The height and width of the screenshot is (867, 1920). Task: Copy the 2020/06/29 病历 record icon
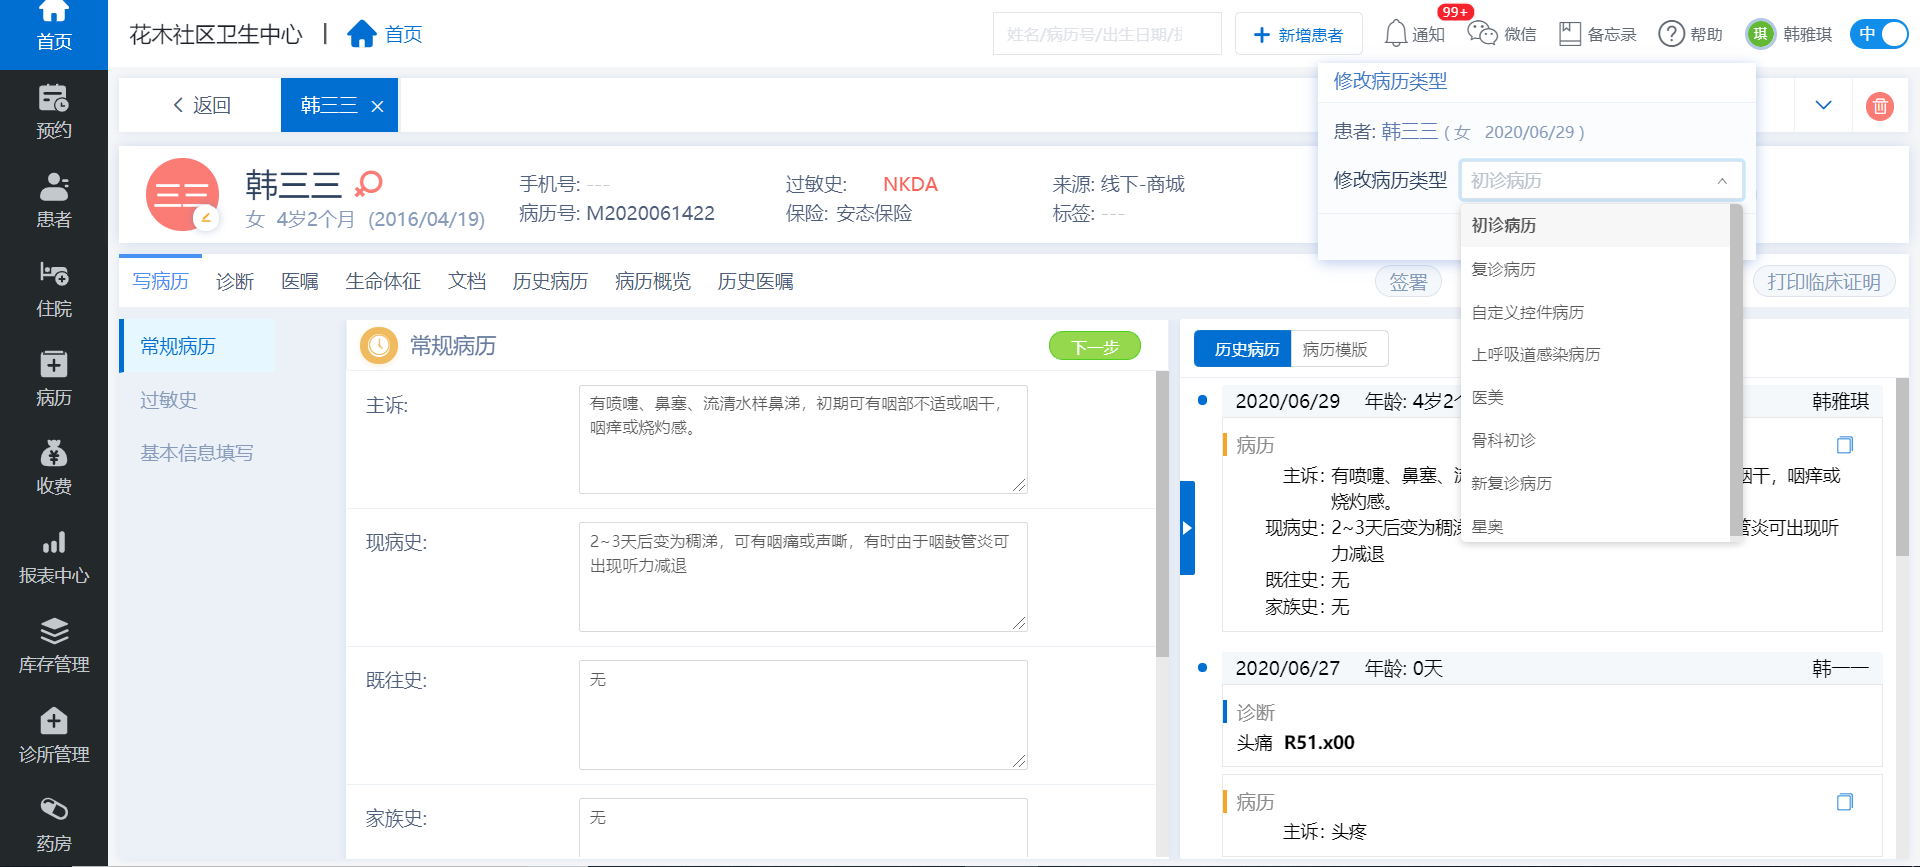(1845, 445)
